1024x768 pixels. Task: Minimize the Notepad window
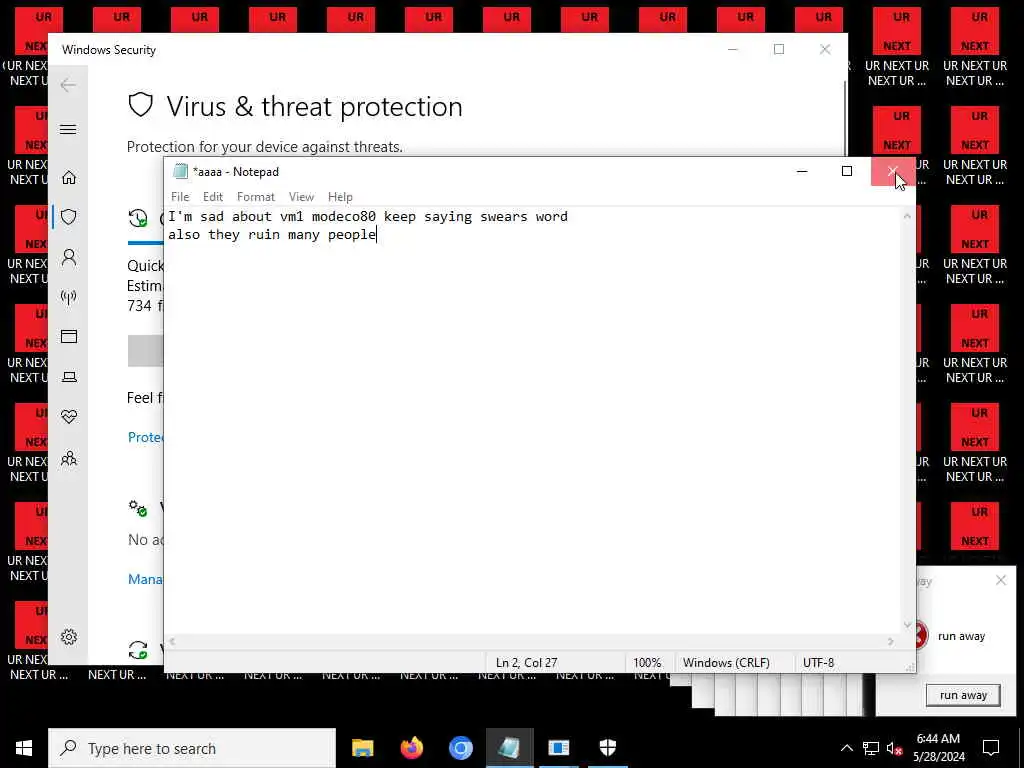(803, 171)
